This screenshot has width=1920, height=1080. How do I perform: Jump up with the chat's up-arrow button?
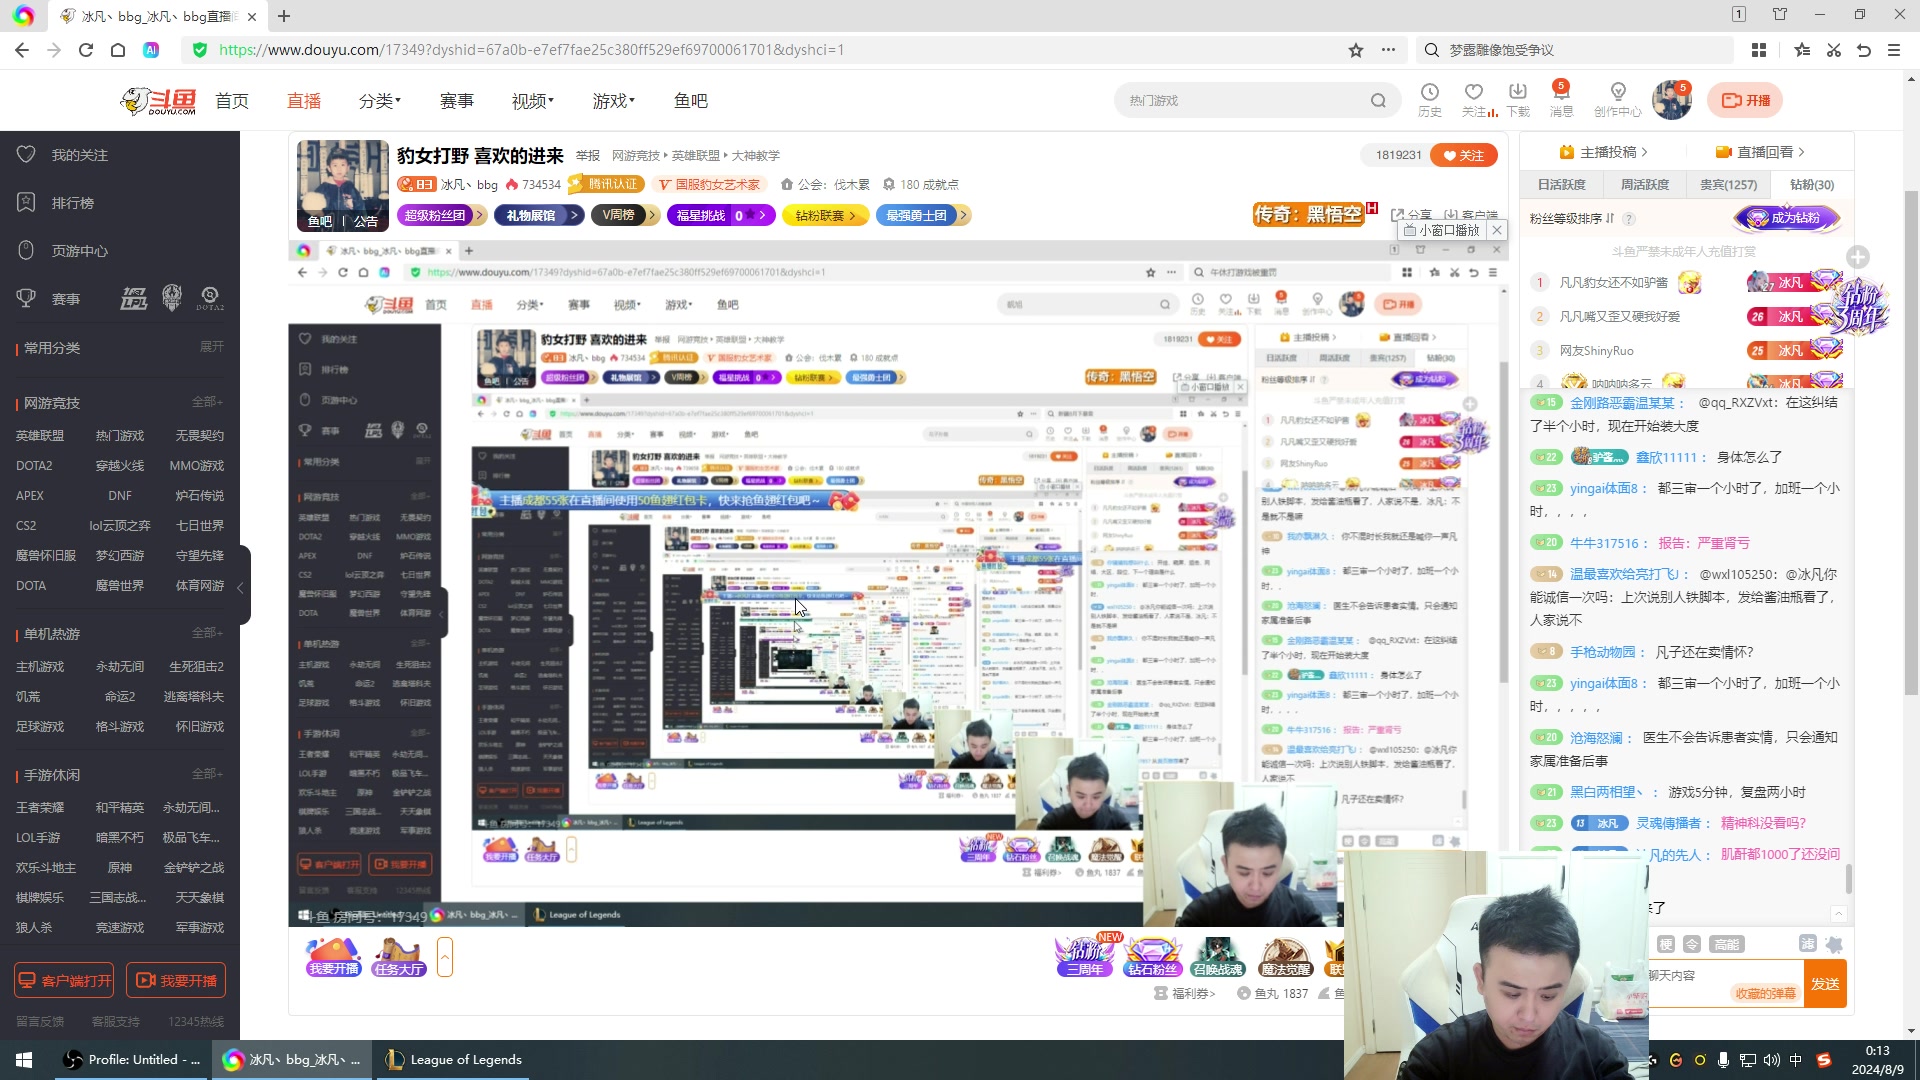[1838, 914]
